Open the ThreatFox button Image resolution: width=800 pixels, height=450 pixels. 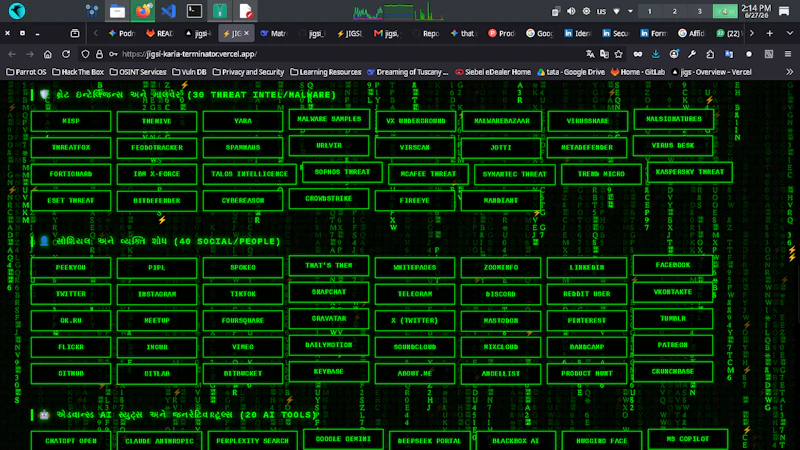point(71,147)
